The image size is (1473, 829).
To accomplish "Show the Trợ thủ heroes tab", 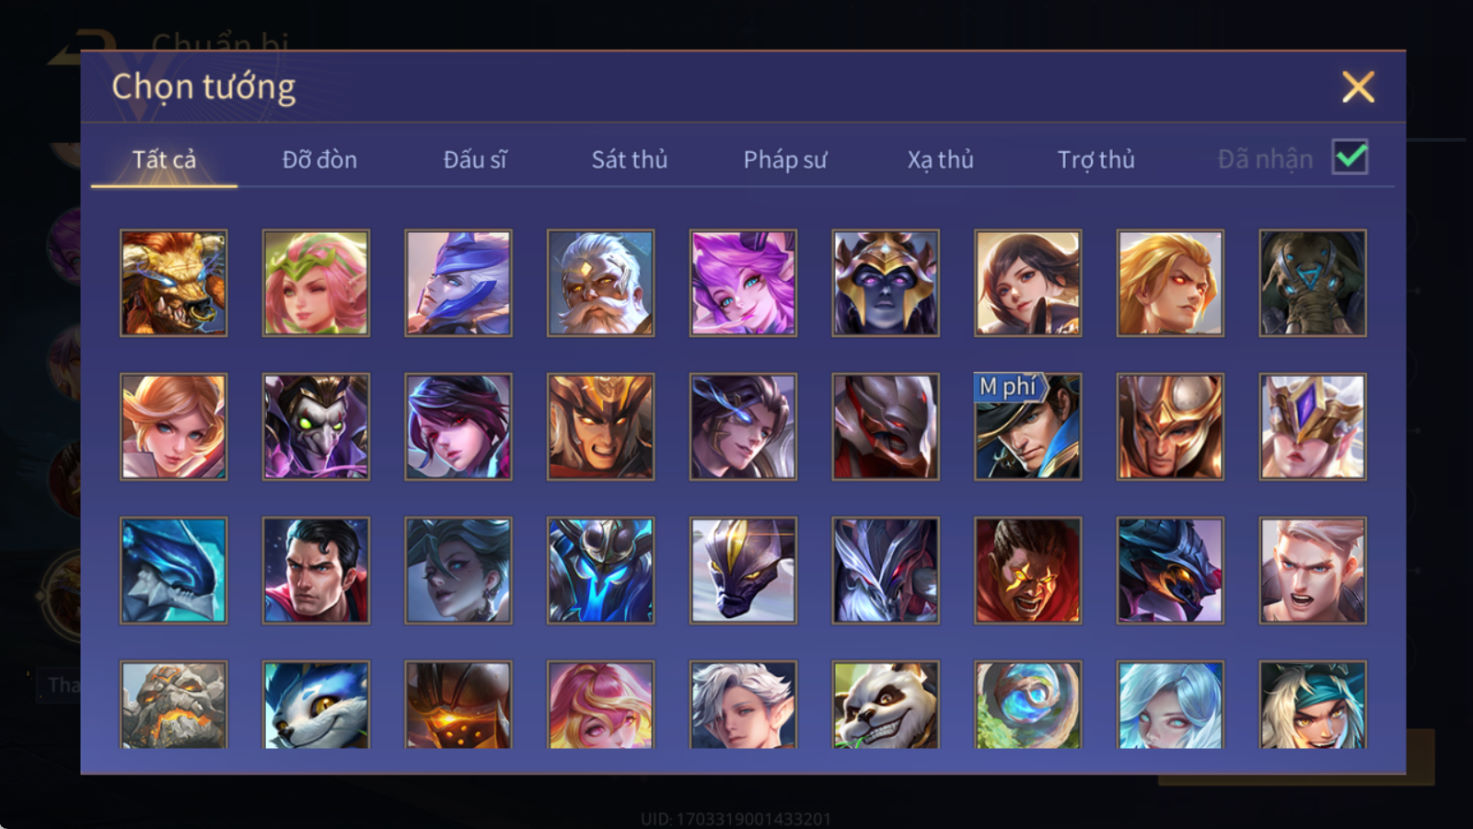I will click(x=1096, y=159).
